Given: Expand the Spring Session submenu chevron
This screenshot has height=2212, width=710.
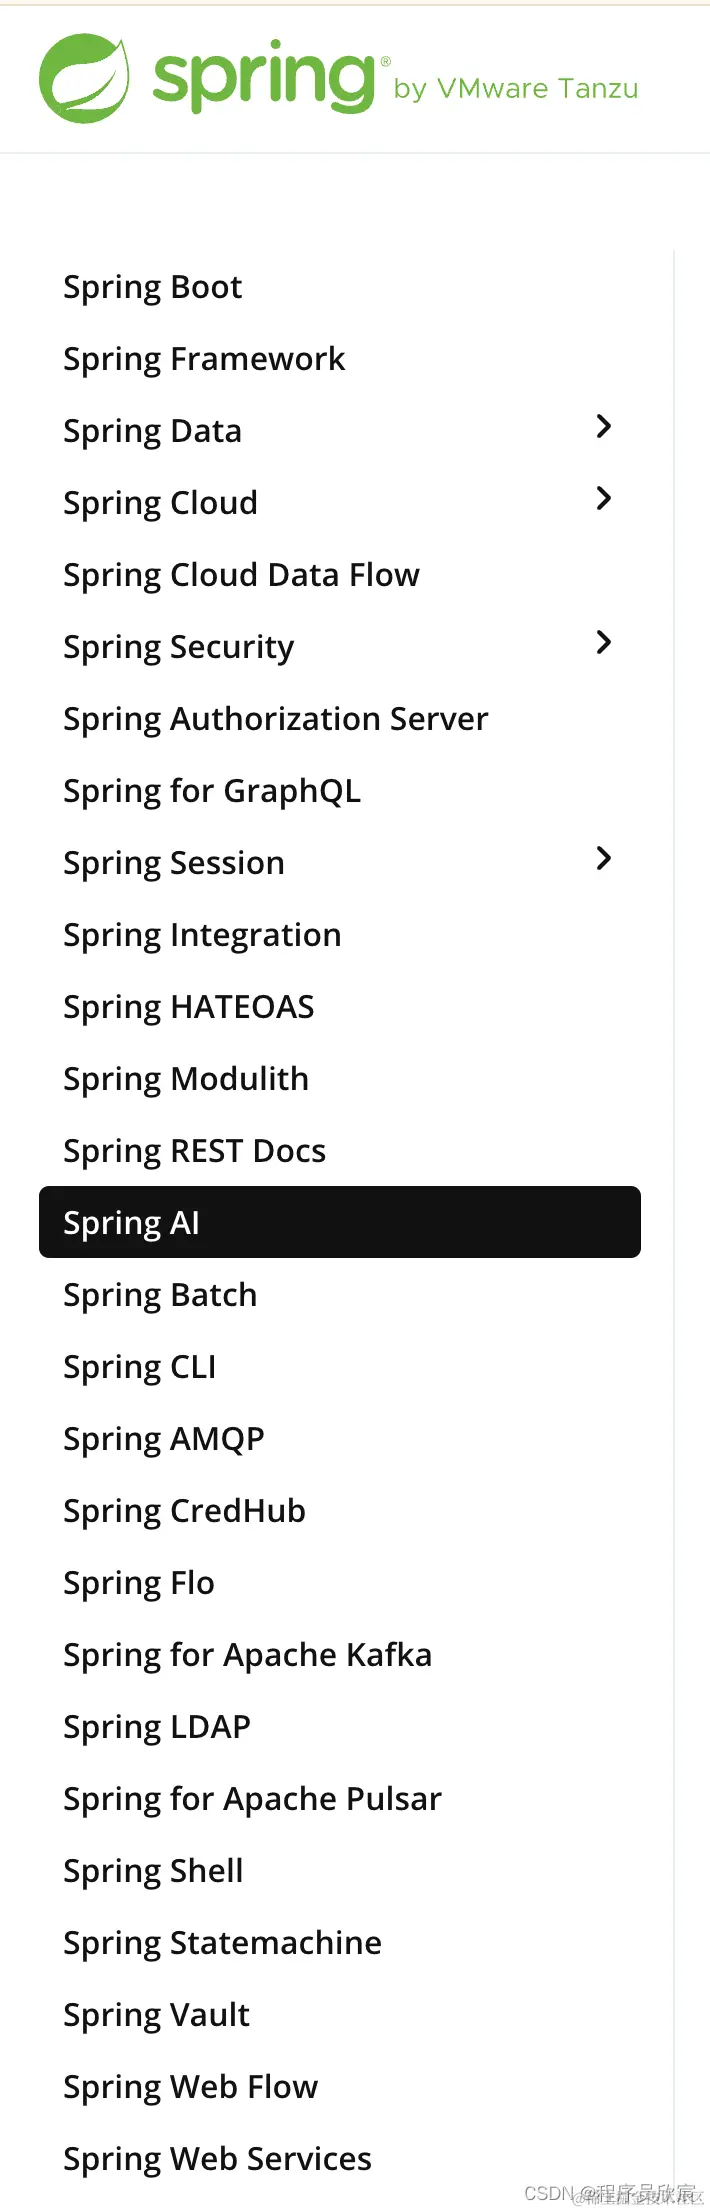Looking at the screenshot, I should [603, 858].
